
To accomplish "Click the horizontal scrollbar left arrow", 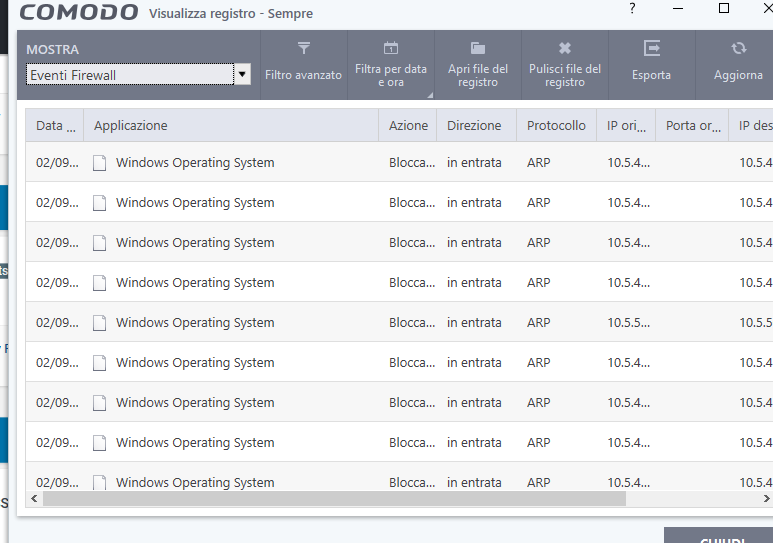I will click(35, 498).
